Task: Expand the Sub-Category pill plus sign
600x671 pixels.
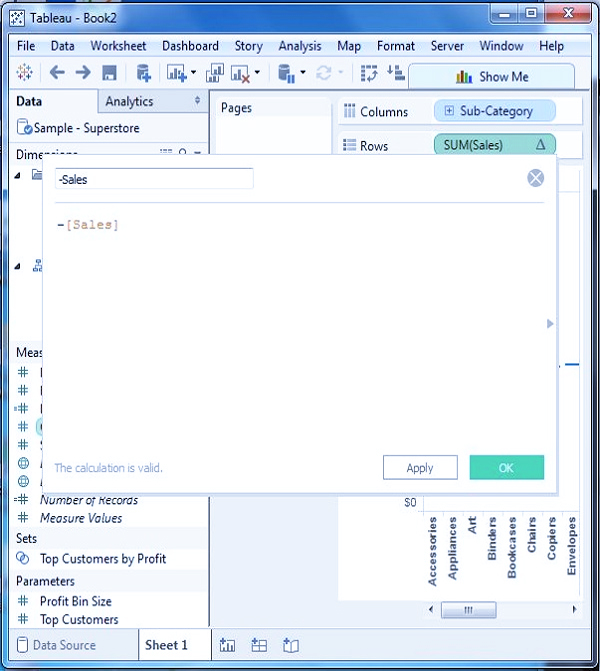Action: [449, 111]
